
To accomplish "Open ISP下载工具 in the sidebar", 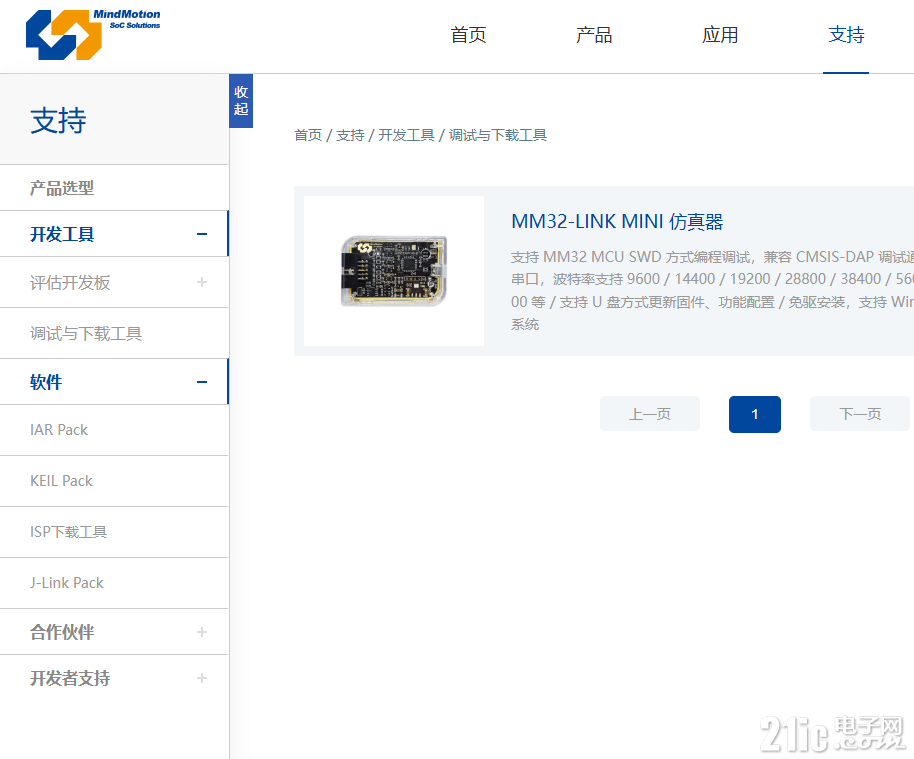I will [x=114, y=532].
